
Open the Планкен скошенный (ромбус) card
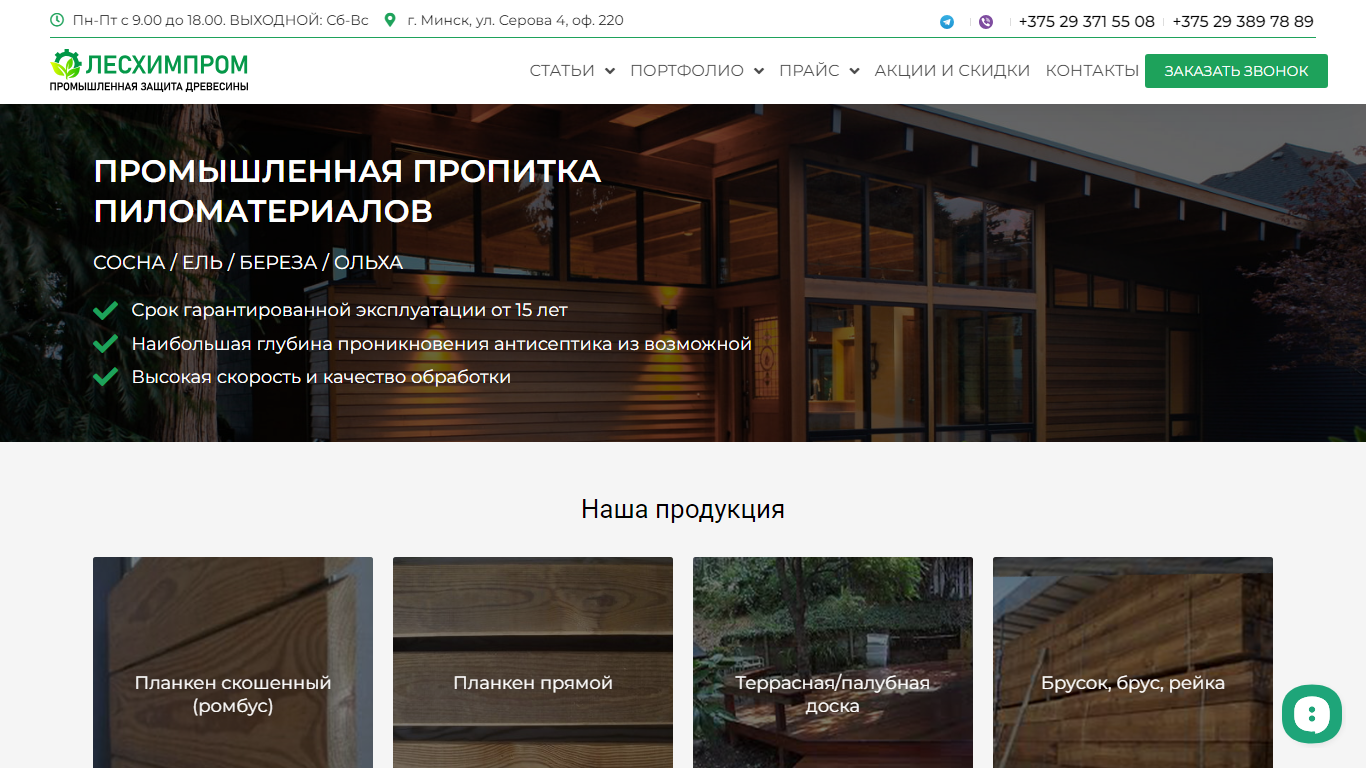tap(233, 662)
